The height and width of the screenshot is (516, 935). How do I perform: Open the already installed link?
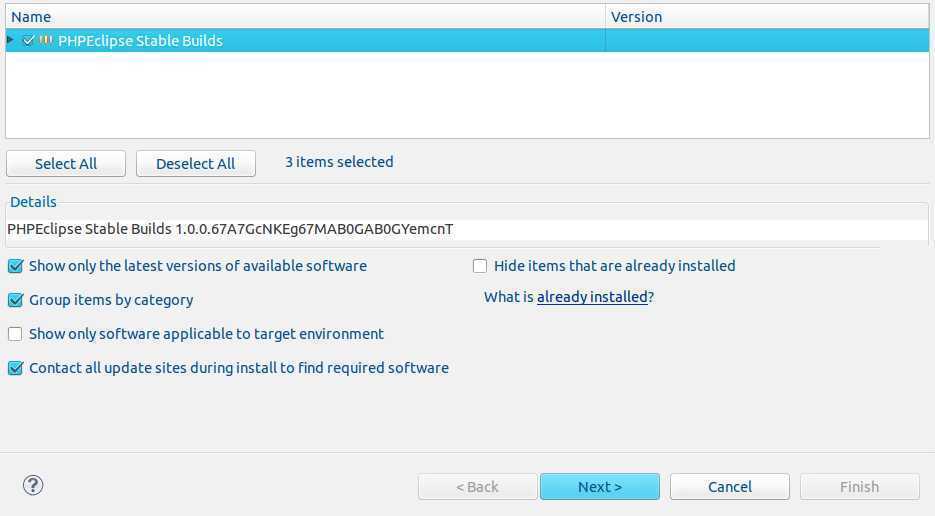click(x=592, y=297)
